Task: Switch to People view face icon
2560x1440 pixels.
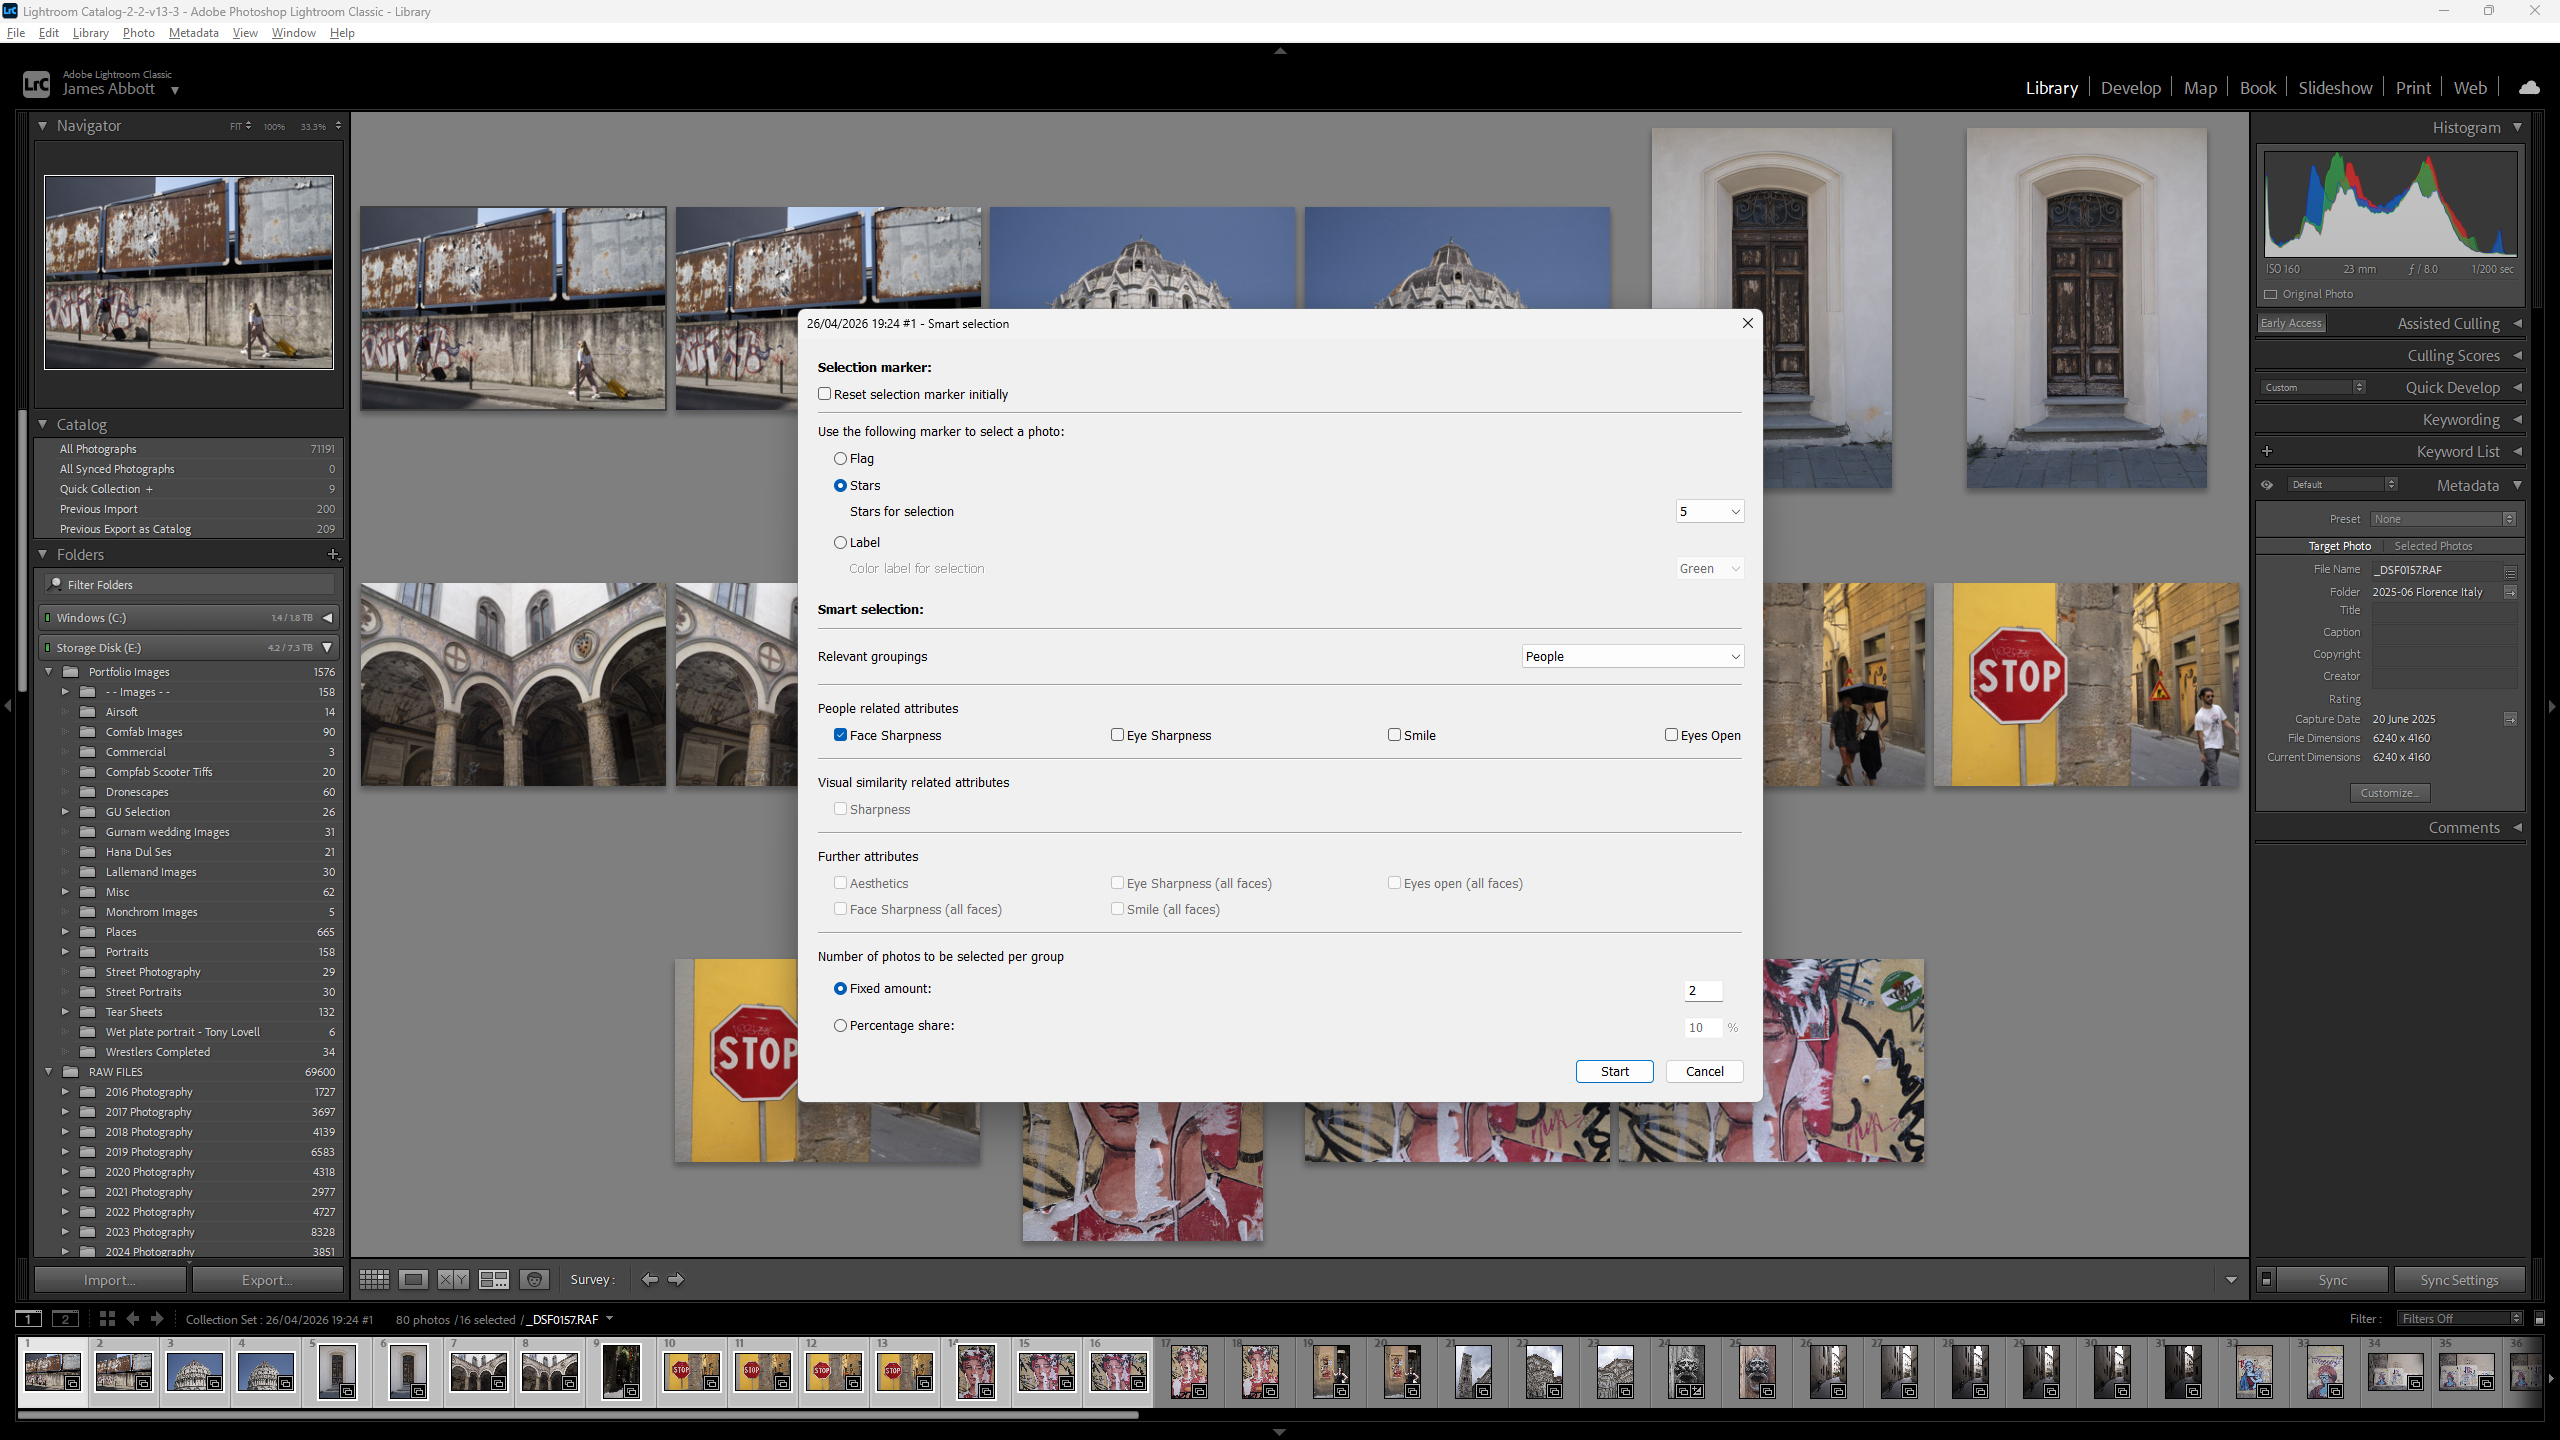Action: coord(533,1279)
